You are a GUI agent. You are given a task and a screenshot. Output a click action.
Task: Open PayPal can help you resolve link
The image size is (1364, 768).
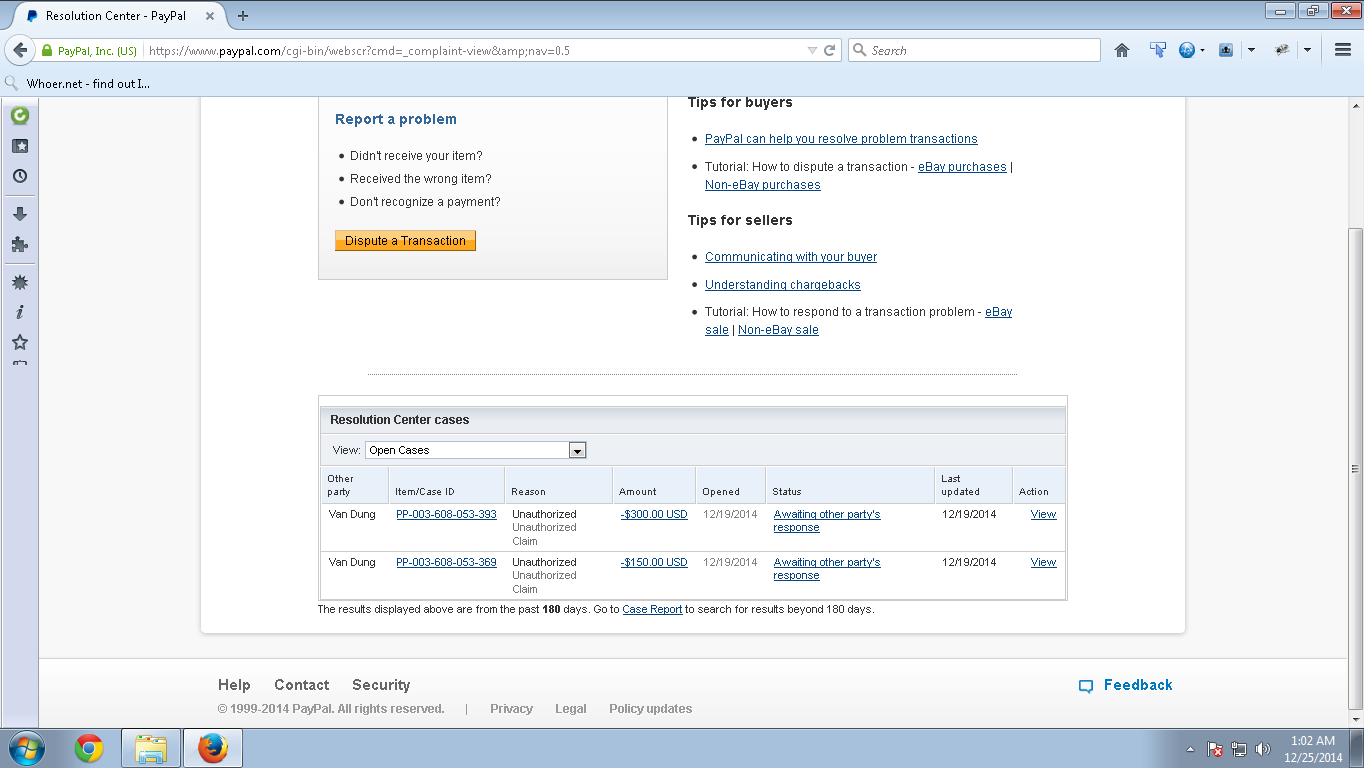(841, 139)
